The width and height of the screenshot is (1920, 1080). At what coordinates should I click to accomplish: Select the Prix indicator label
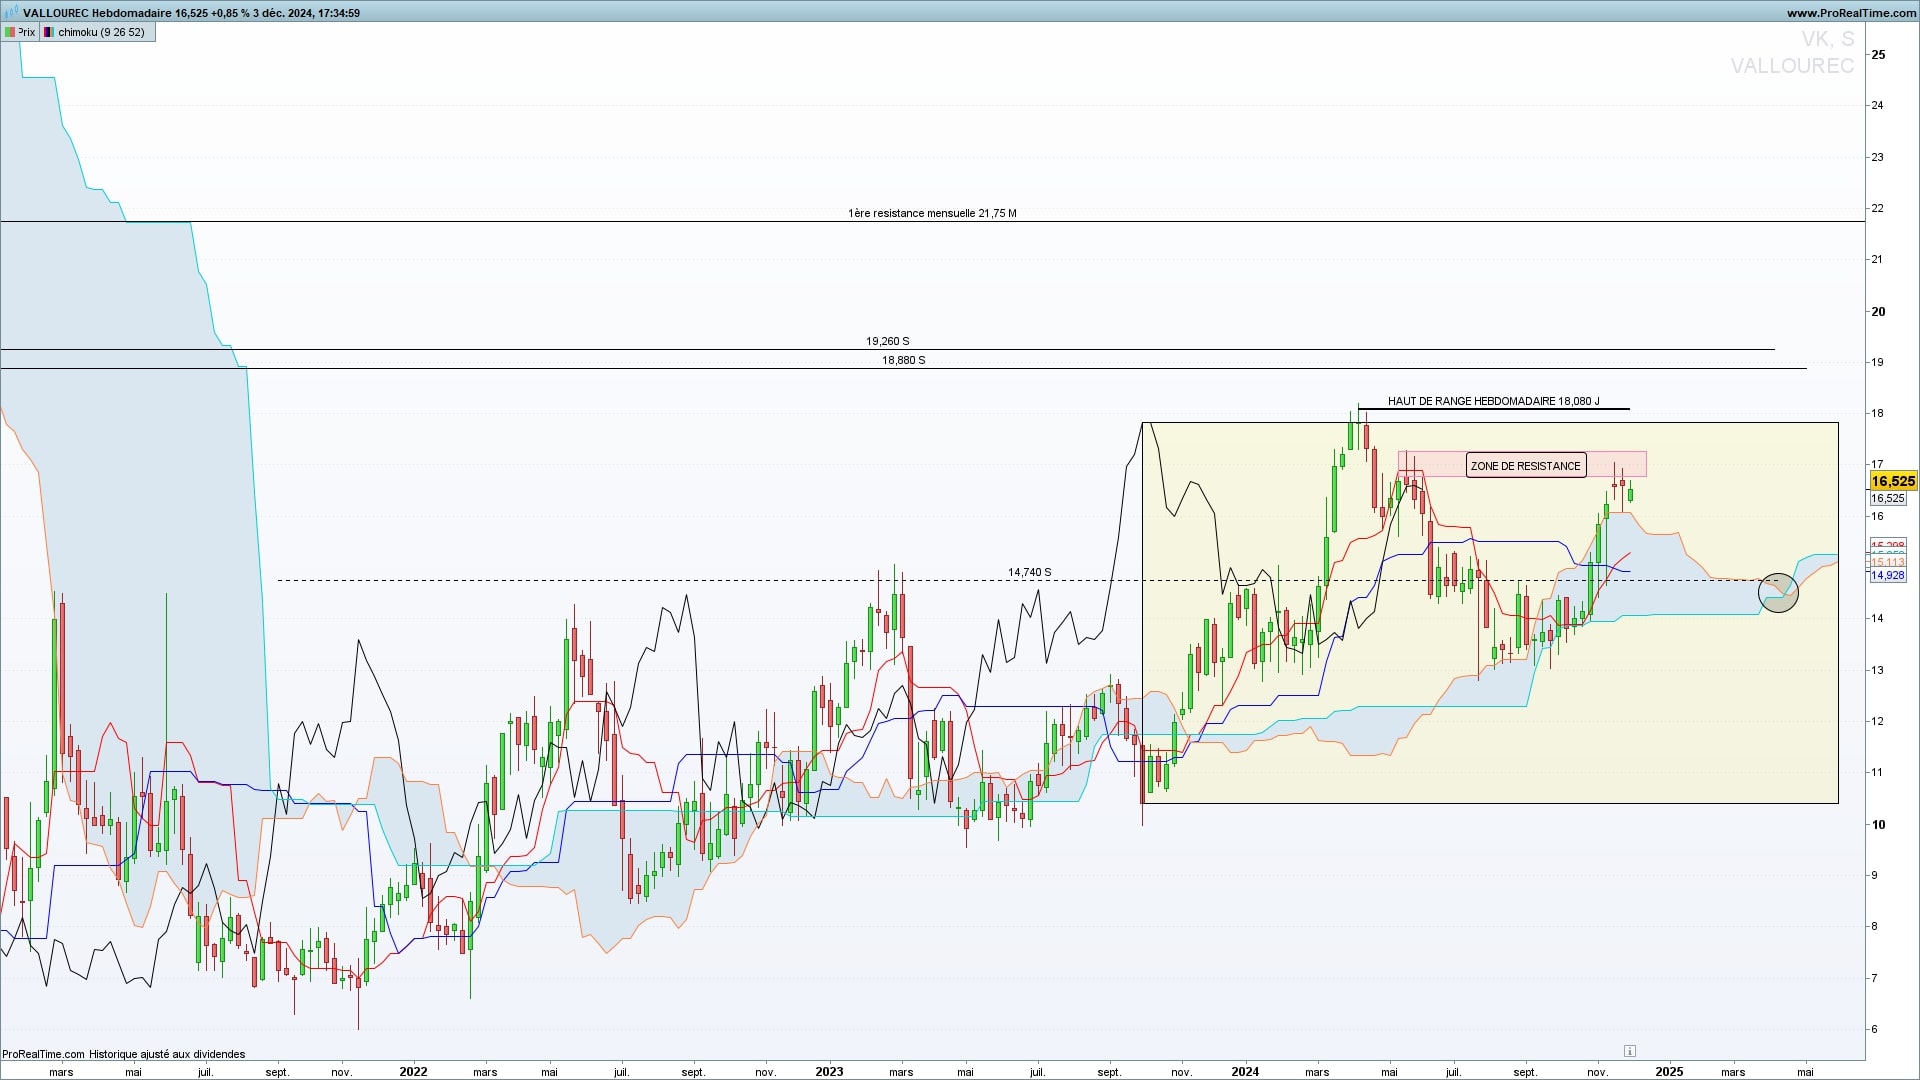click(x=27, y=32)
